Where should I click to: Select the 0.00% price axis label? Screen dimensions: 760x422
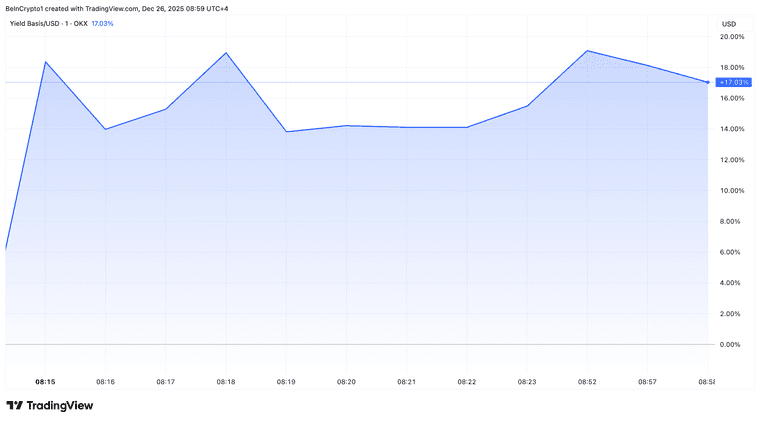point(732,344)
